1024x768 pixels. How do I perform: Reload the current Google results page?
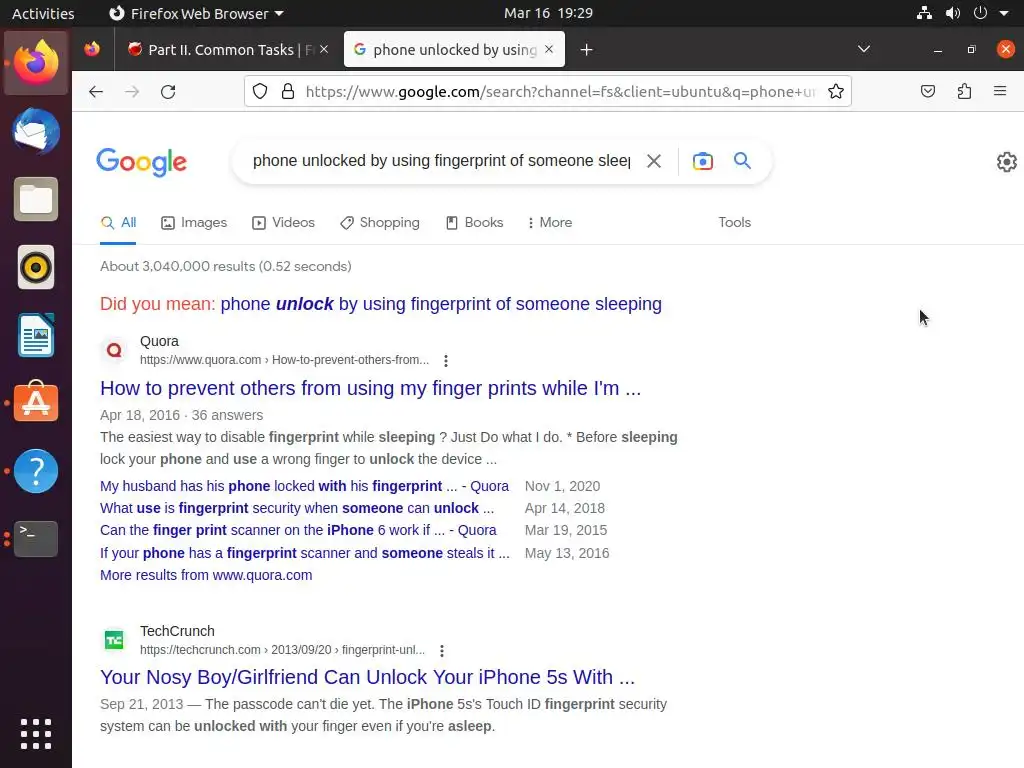coord(168,91)
